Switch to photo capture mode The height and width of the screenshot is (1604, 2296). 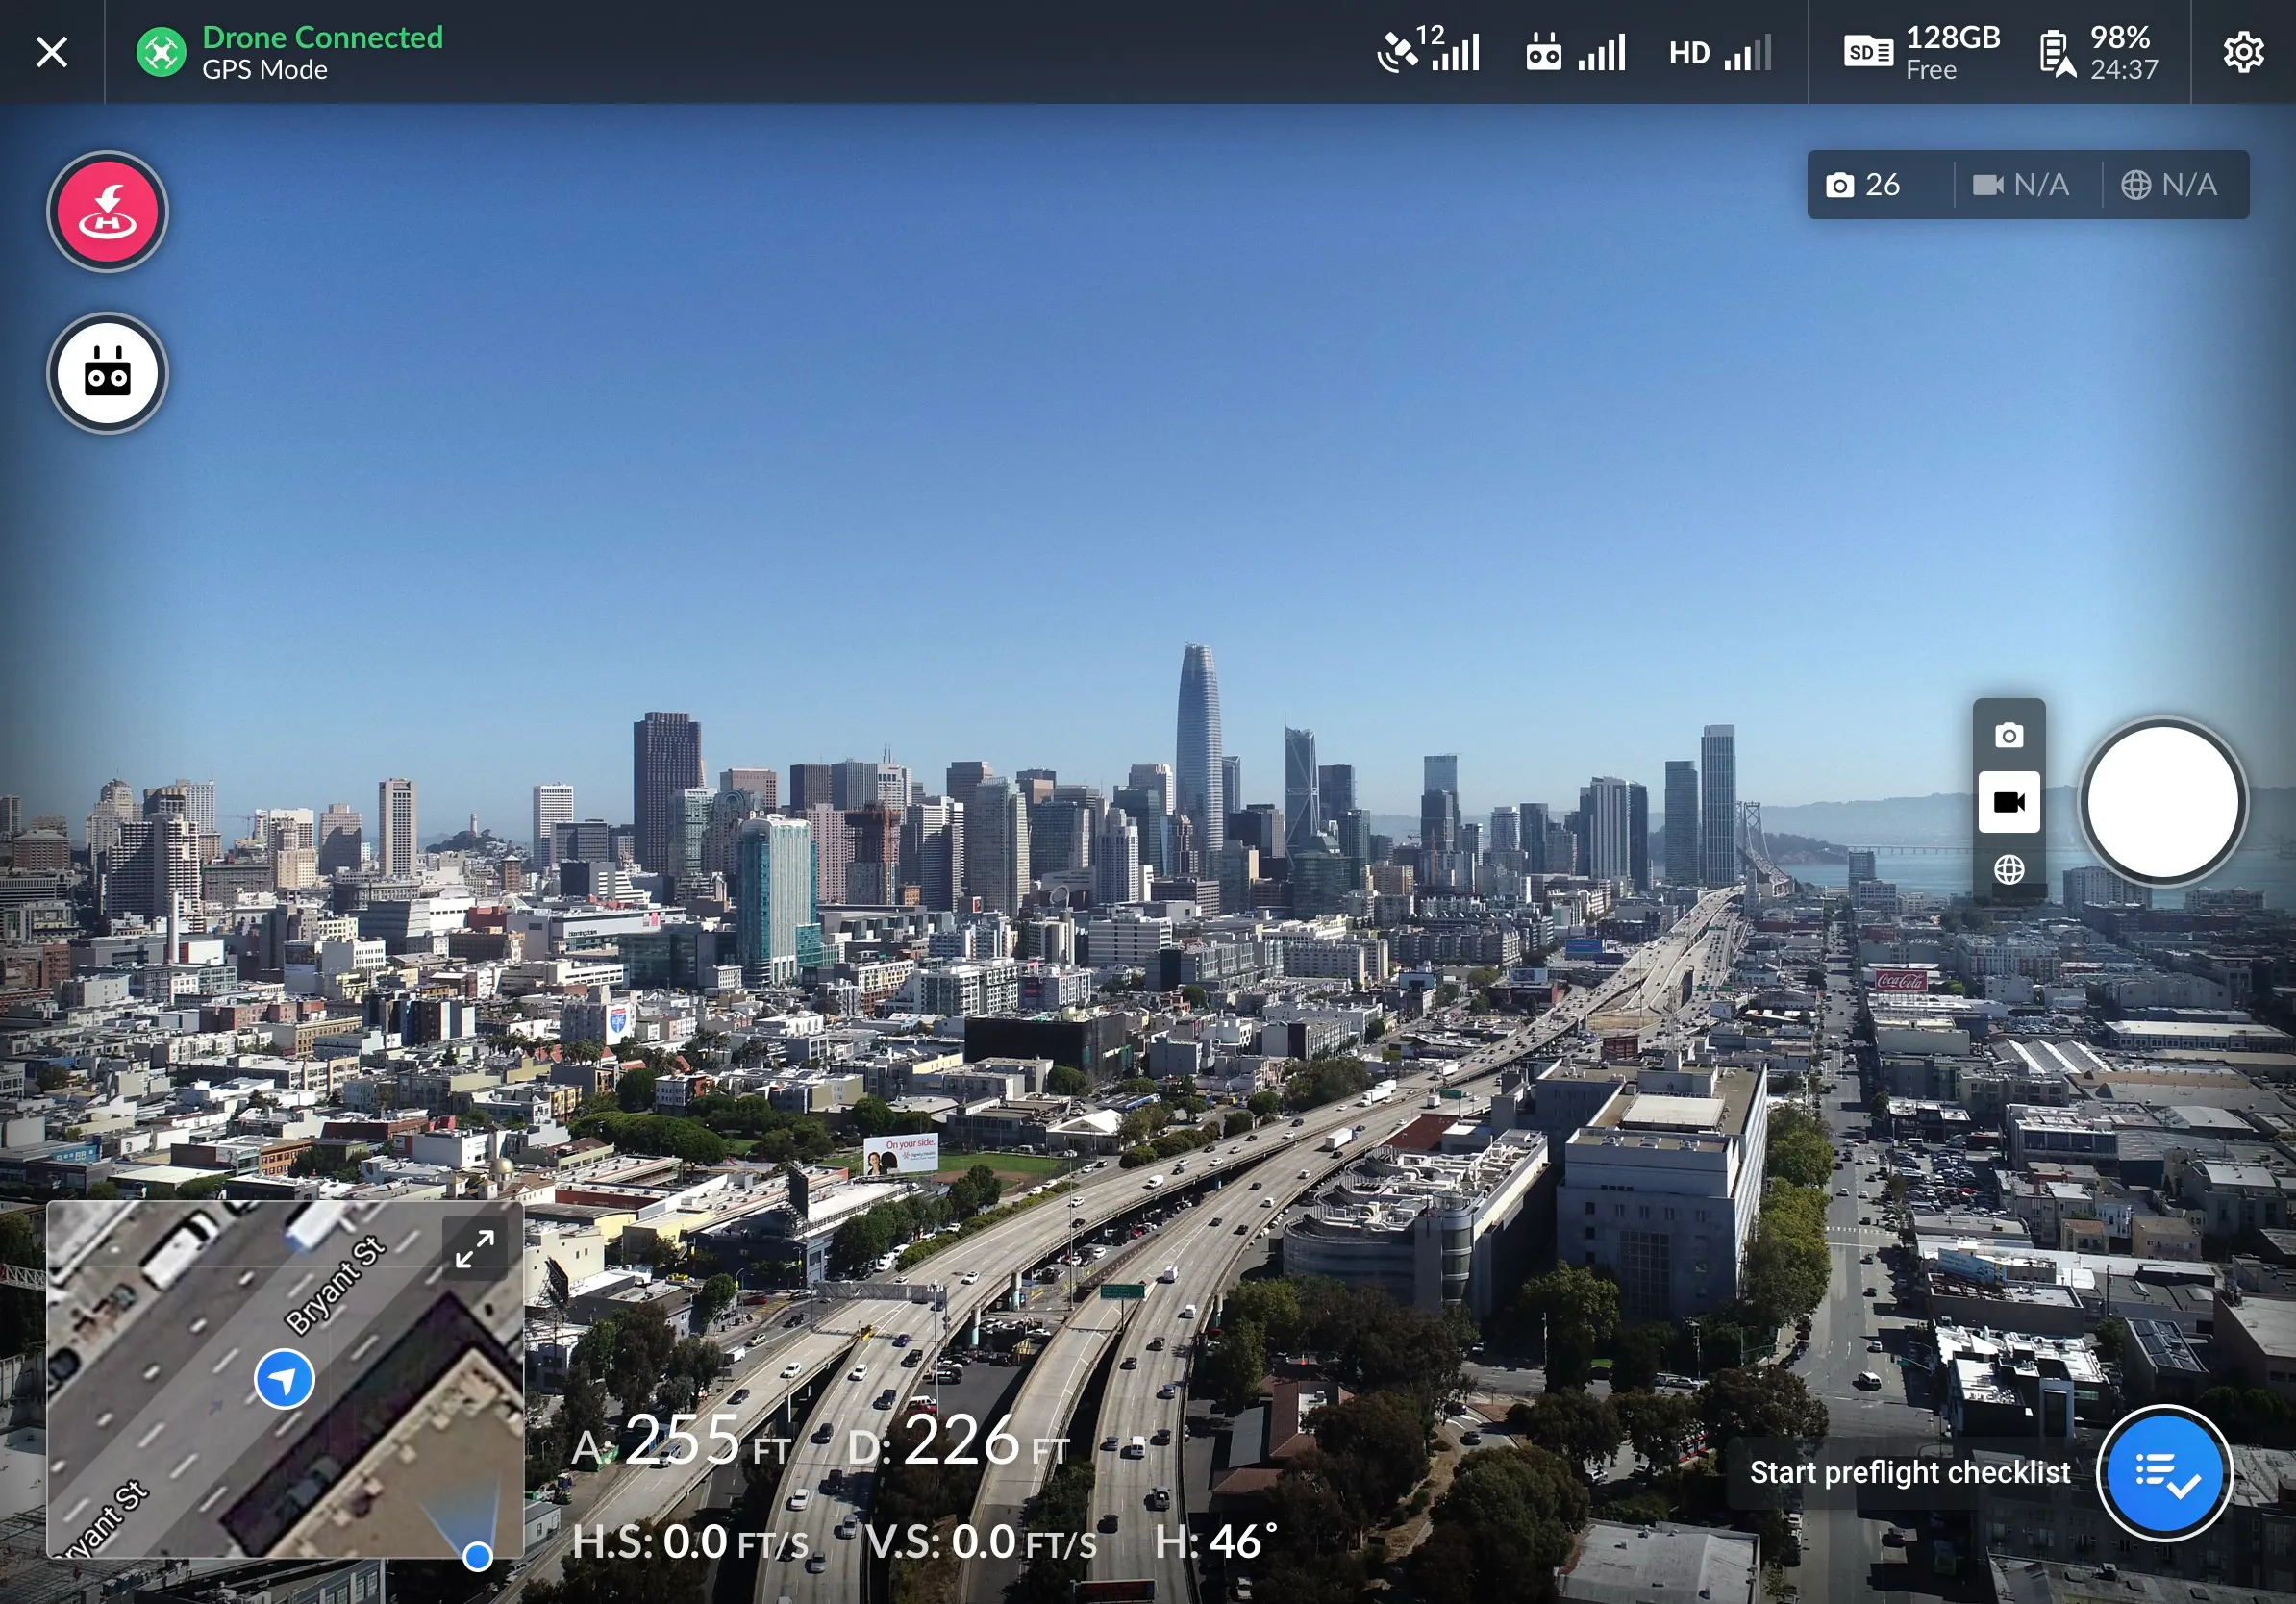point(2009,736)
